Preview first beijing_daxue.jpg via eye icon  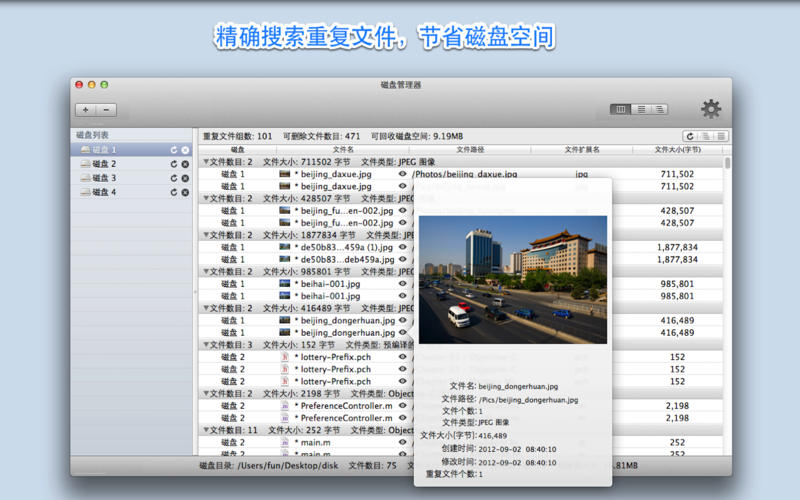click(x=403, y=174)
